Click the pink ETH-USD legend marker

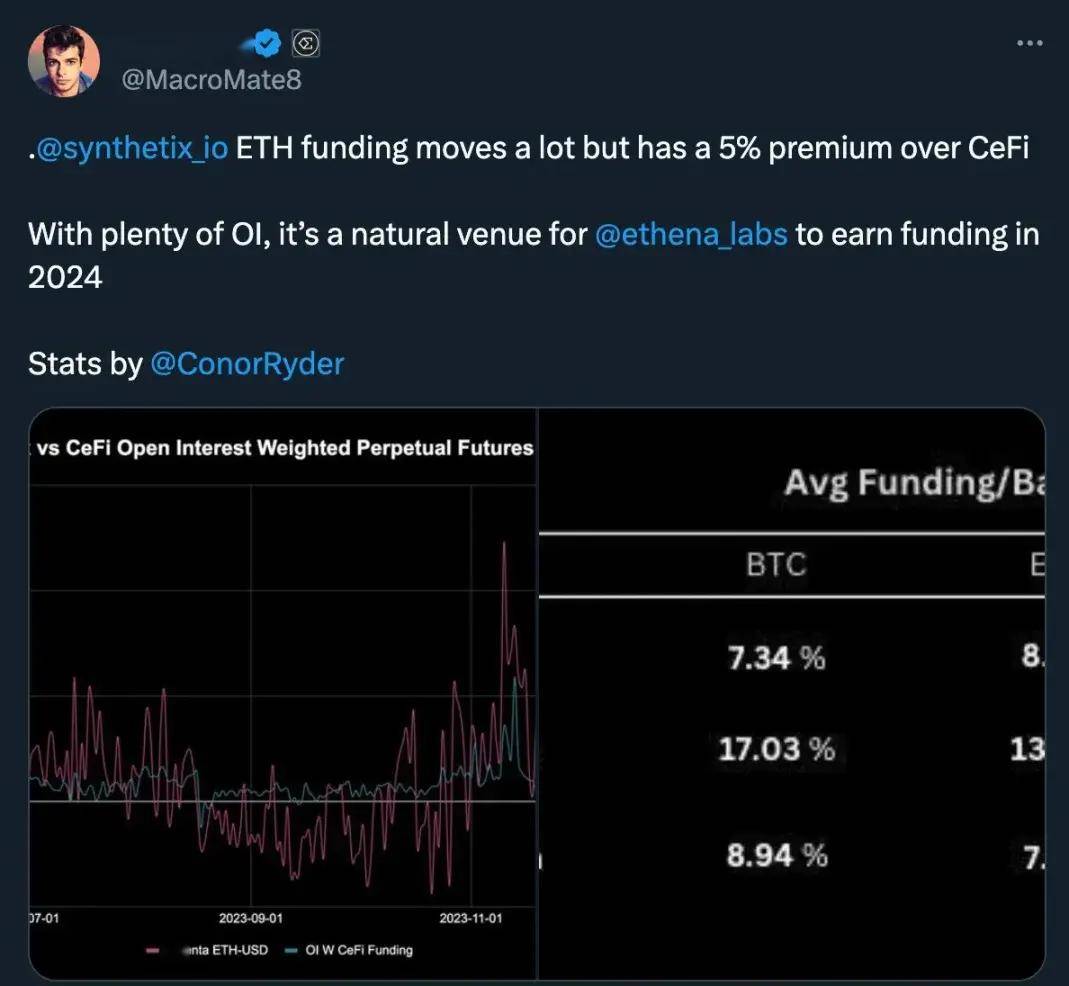click(x=153, y=950)
